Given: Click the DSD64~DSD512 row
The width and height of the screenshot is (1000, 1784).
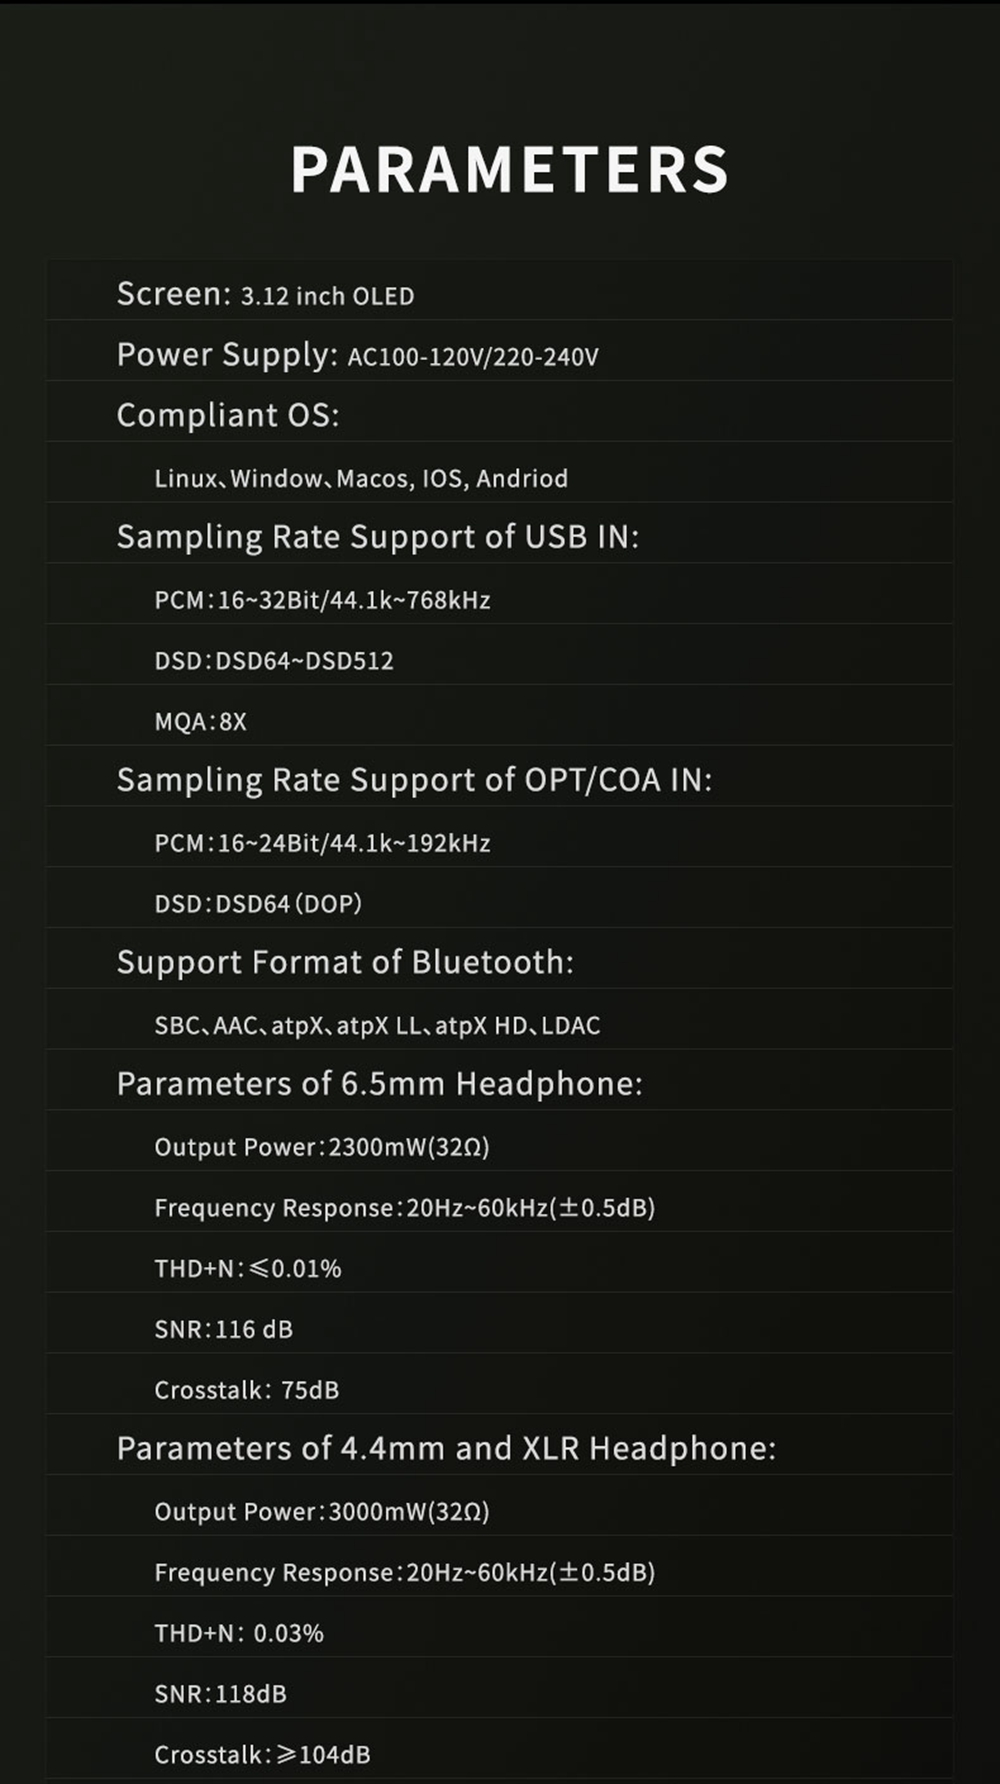Looking at the screenshot, I should (274, 661).
